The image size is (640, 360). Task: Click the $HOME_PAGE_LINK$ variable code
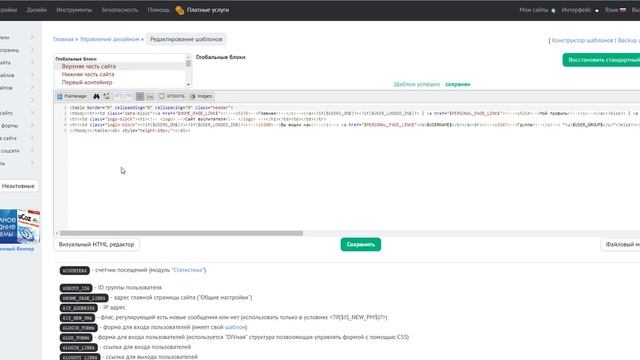coord(84,298)
